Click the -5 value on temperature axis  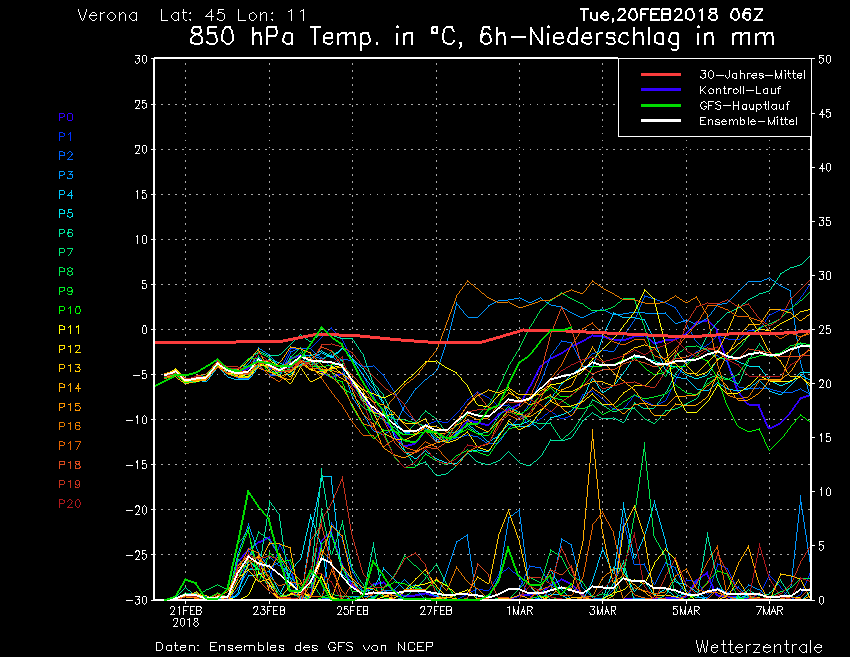coord(139,375)
